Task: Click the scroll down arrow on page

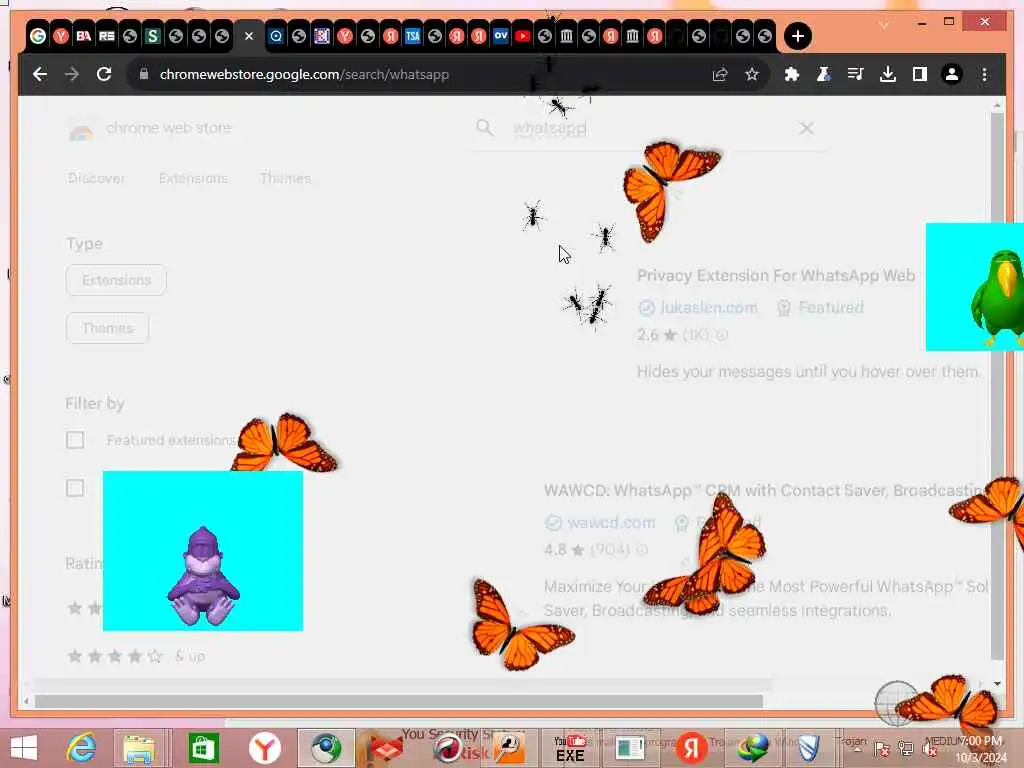Action: tap(997, 684)
